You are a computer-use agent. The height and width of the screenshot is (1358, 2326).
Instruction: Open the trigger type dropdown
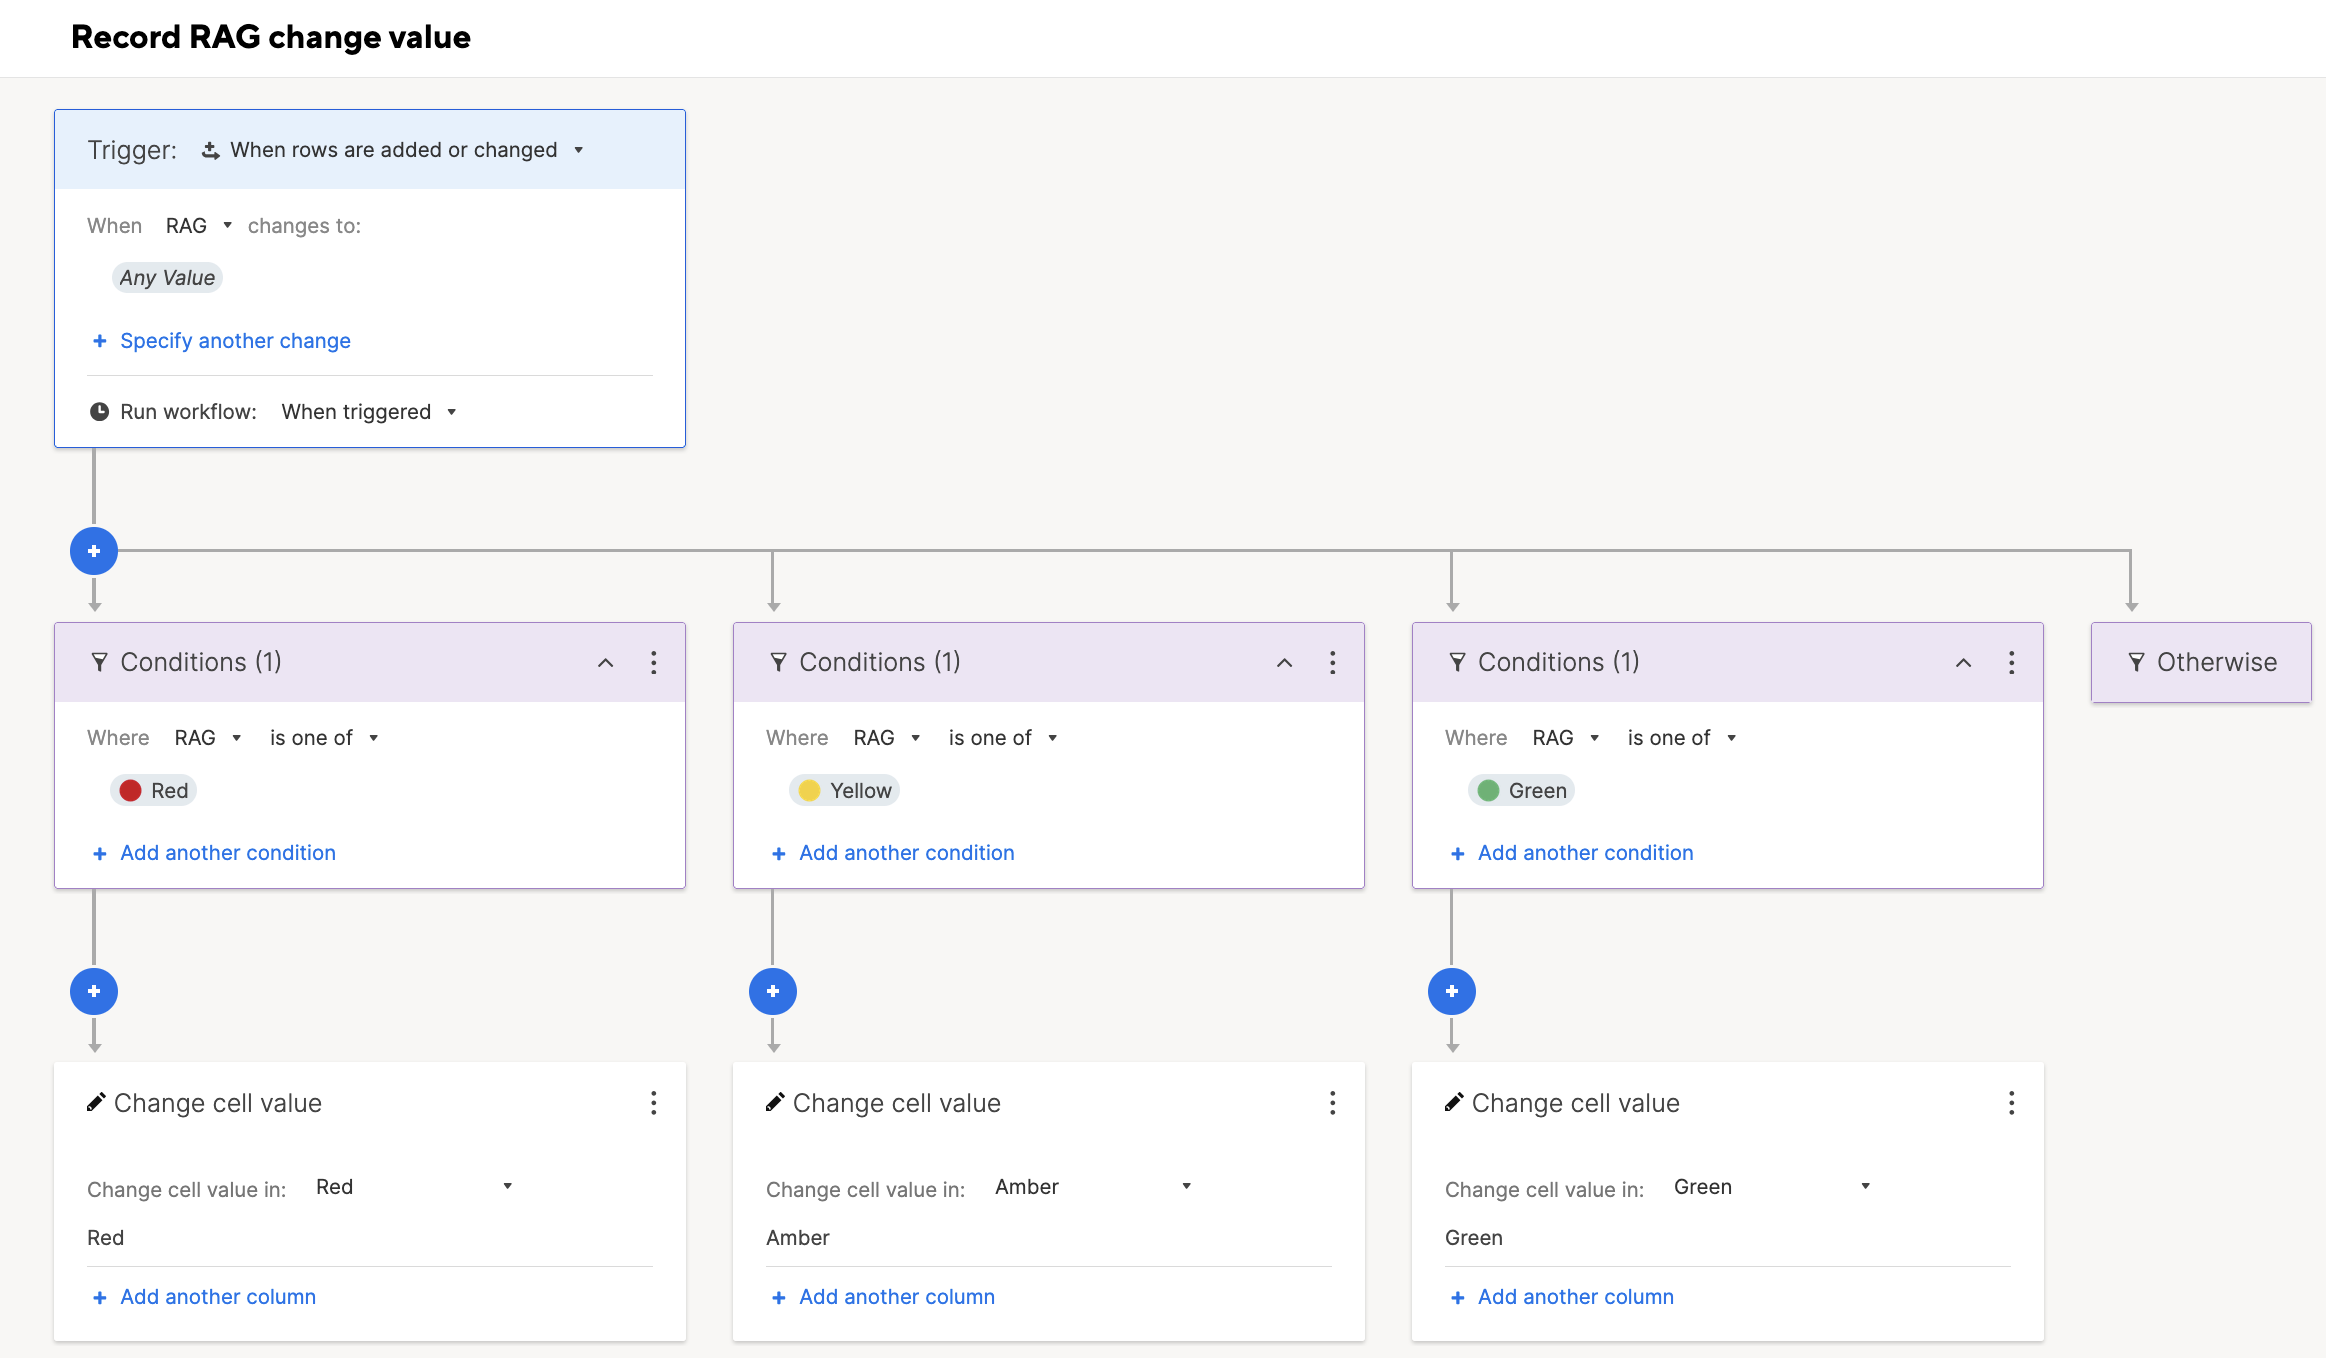(x=406, y=150)
